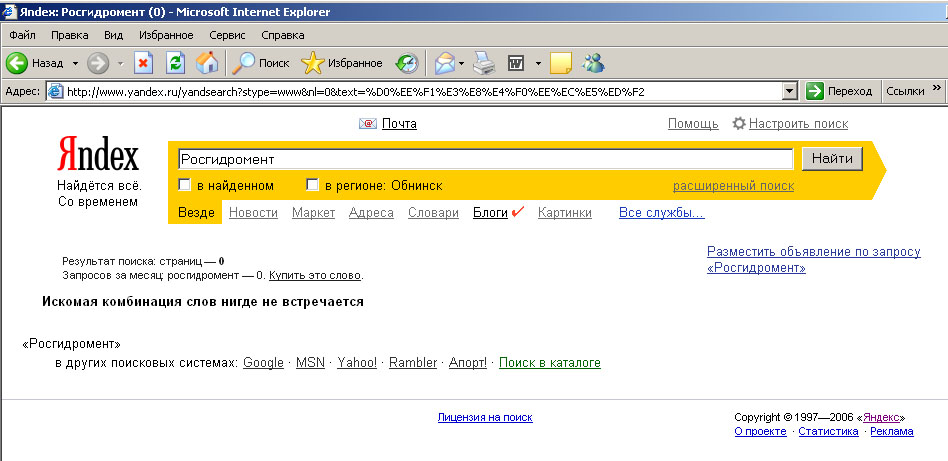Open the Правка menu

click(x=70, y=35)
